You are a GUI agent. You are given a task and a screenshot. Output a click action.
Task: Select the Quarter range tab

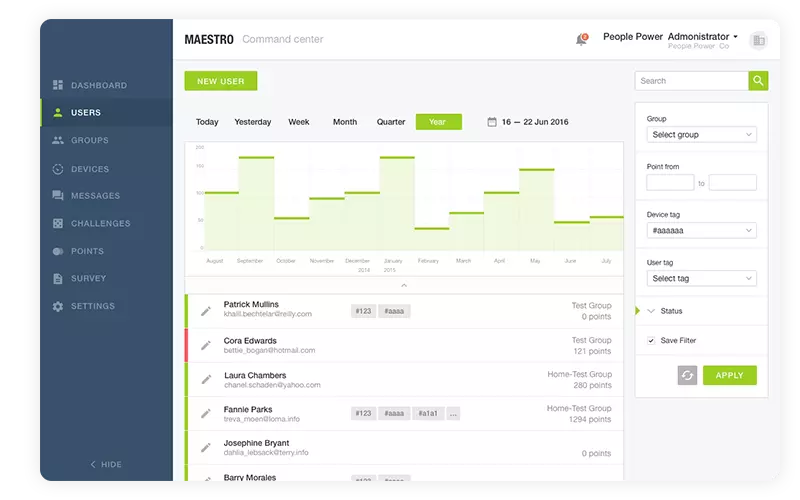pyautogui.click(x=391, y=122)
